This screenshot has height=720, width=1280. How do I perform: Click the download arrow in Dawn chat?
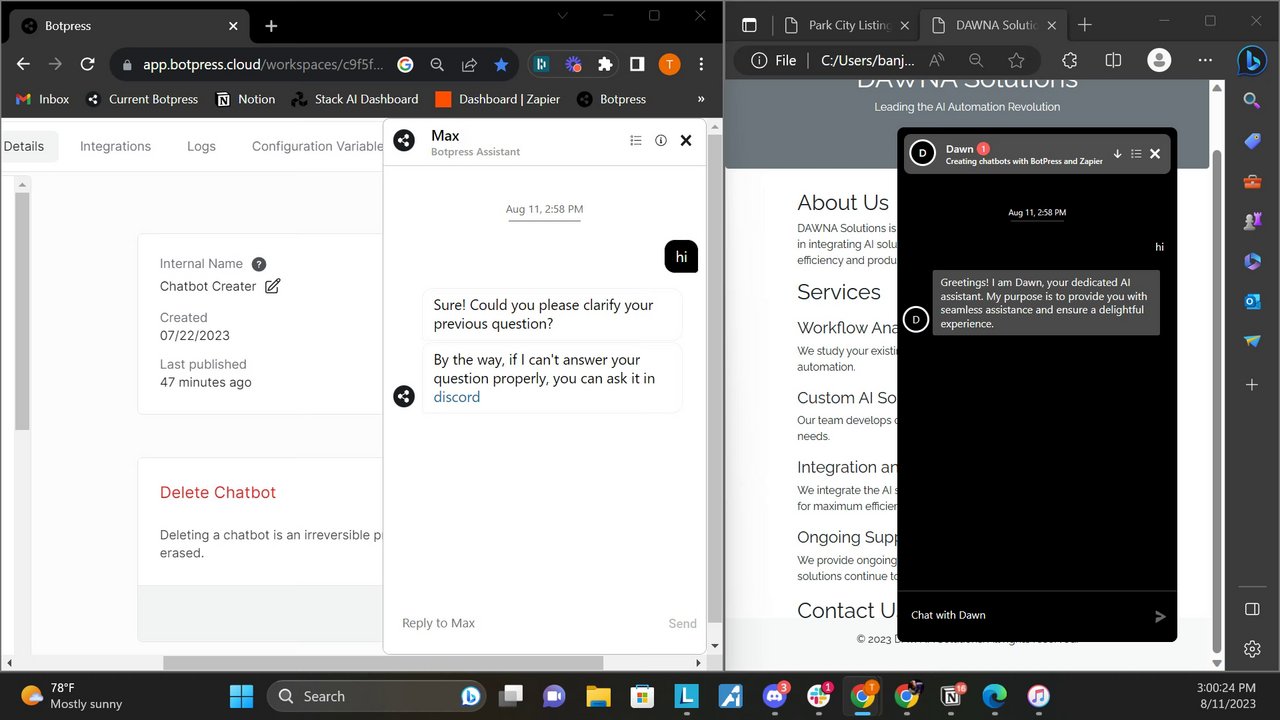(1117, 154)
